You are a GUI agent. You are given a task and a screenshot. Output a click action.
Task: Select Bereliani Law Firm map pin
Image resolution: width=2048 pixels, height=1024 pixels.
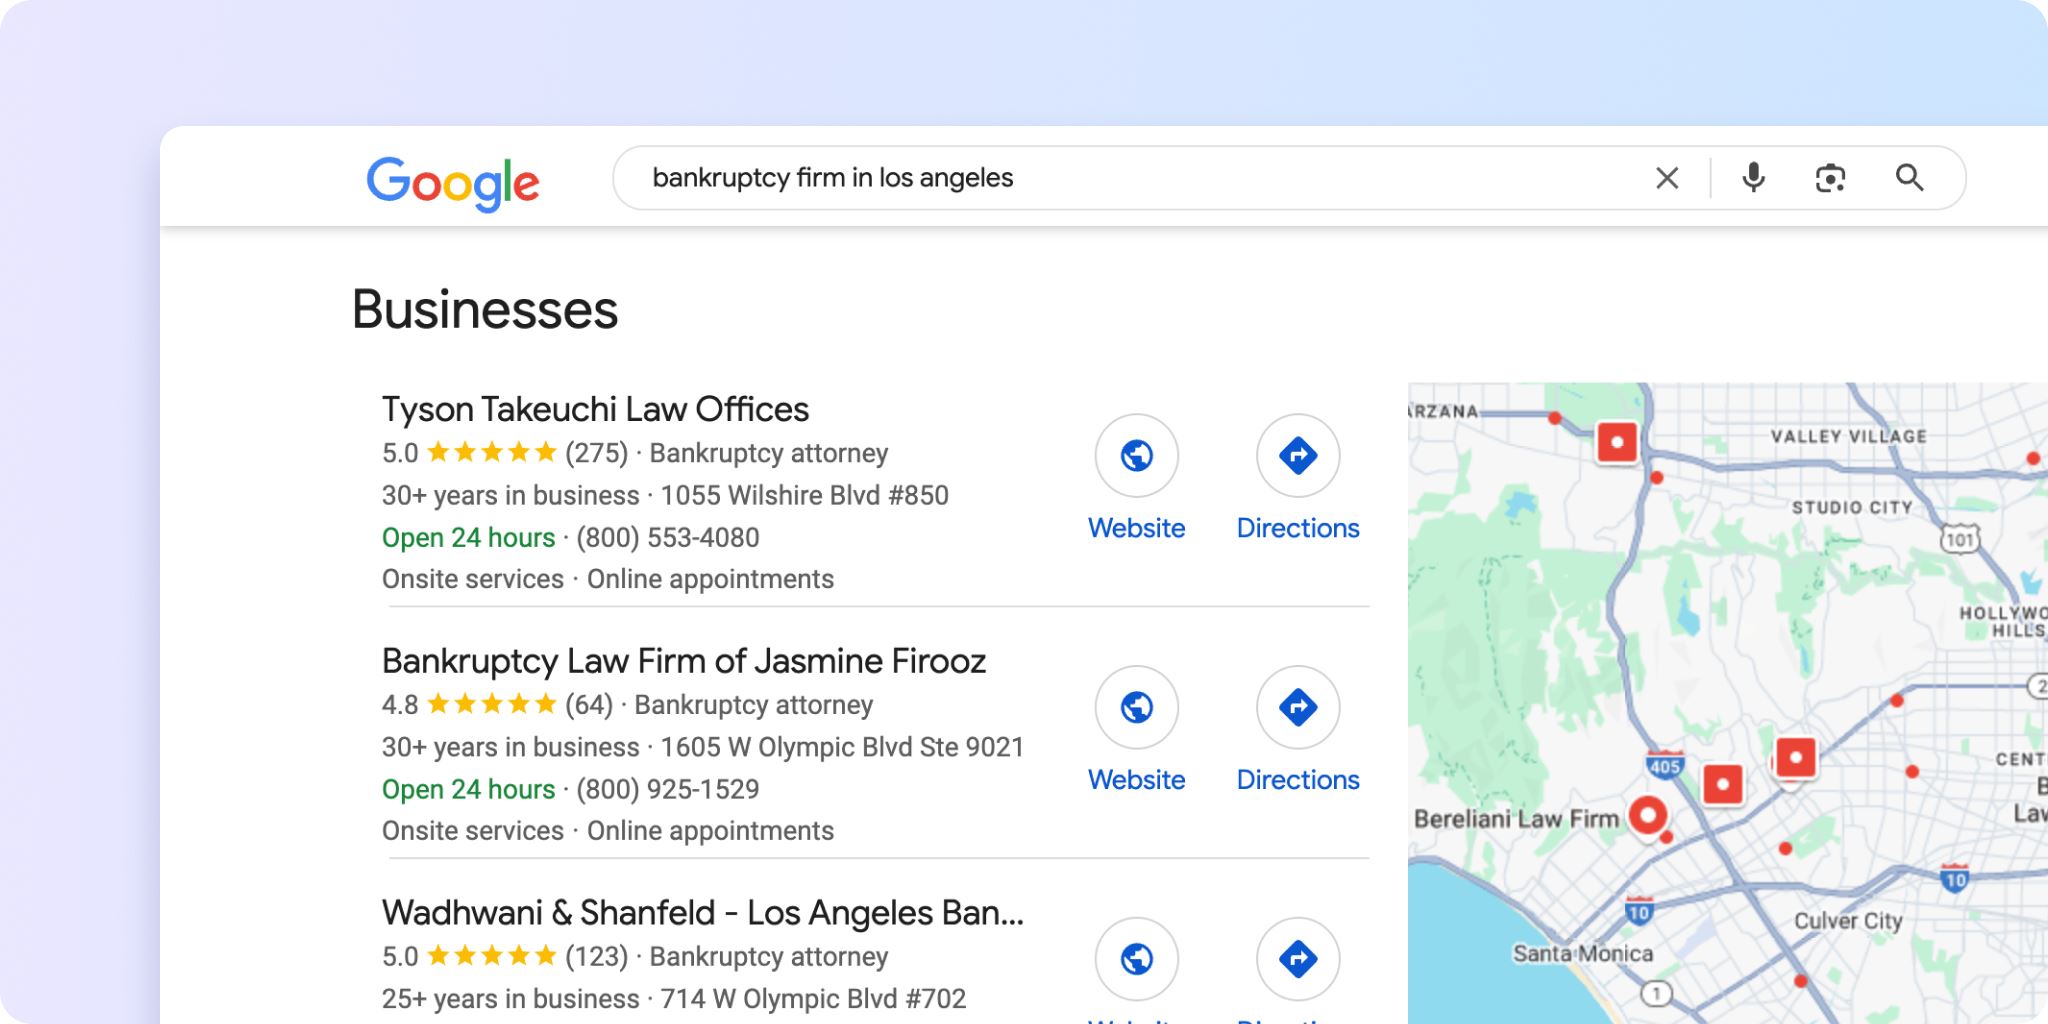(x=1647, y=816)
